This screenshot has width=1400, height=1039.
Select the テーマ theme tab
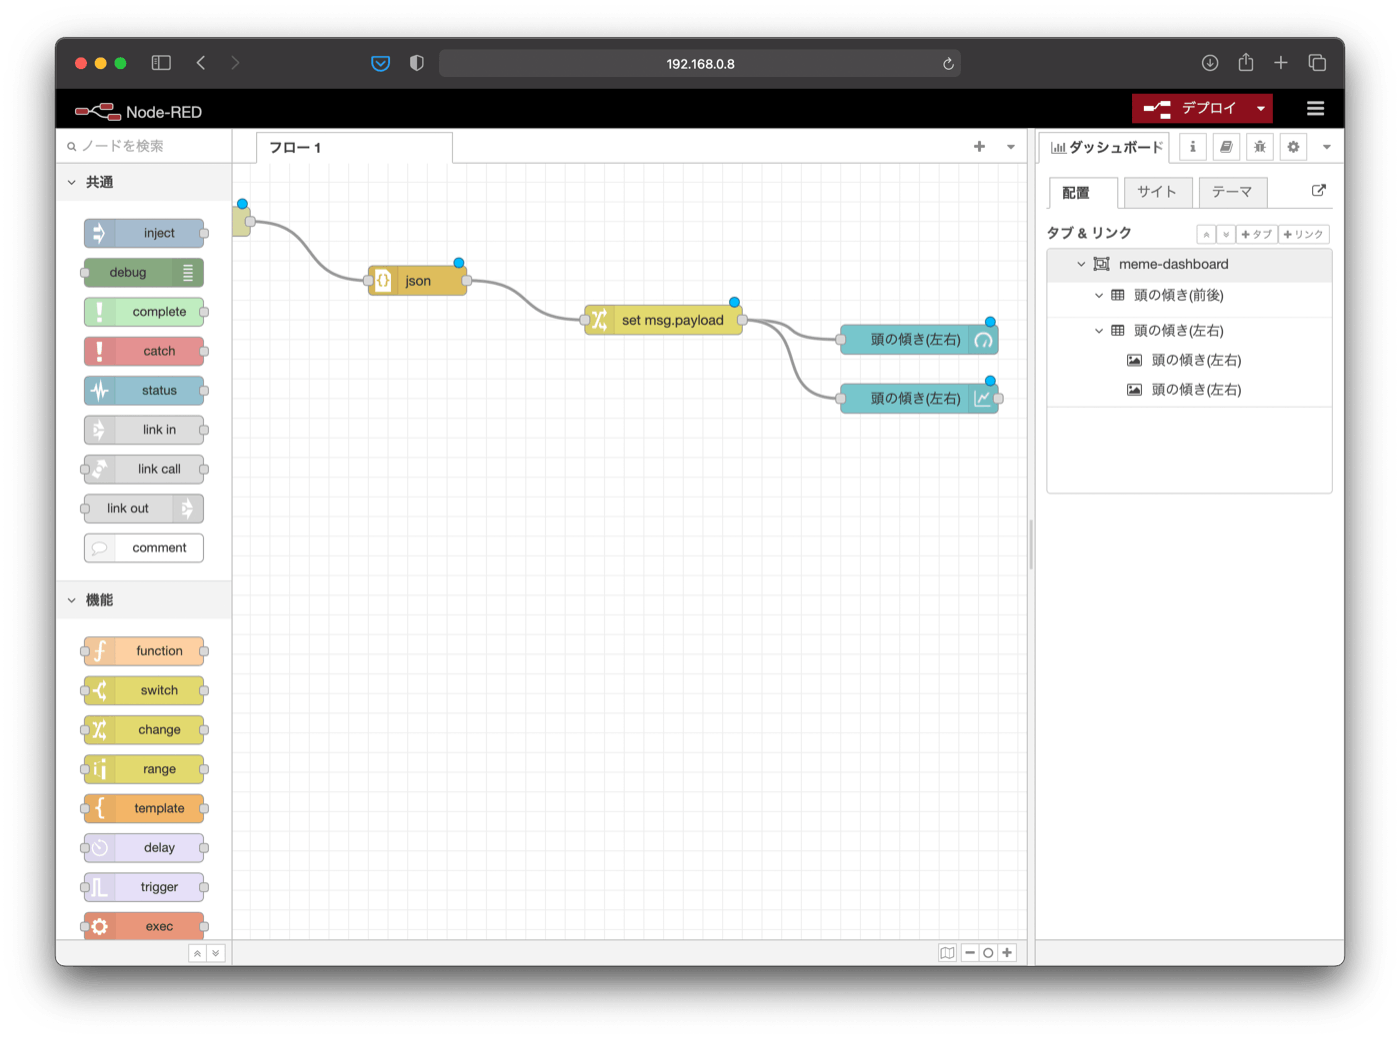coord(1233,192)
